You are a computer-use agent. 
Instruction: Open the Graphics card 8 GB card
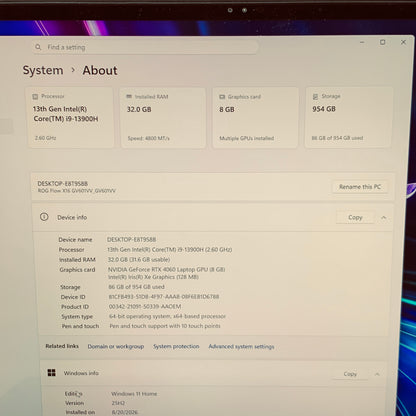coord(255,118)
